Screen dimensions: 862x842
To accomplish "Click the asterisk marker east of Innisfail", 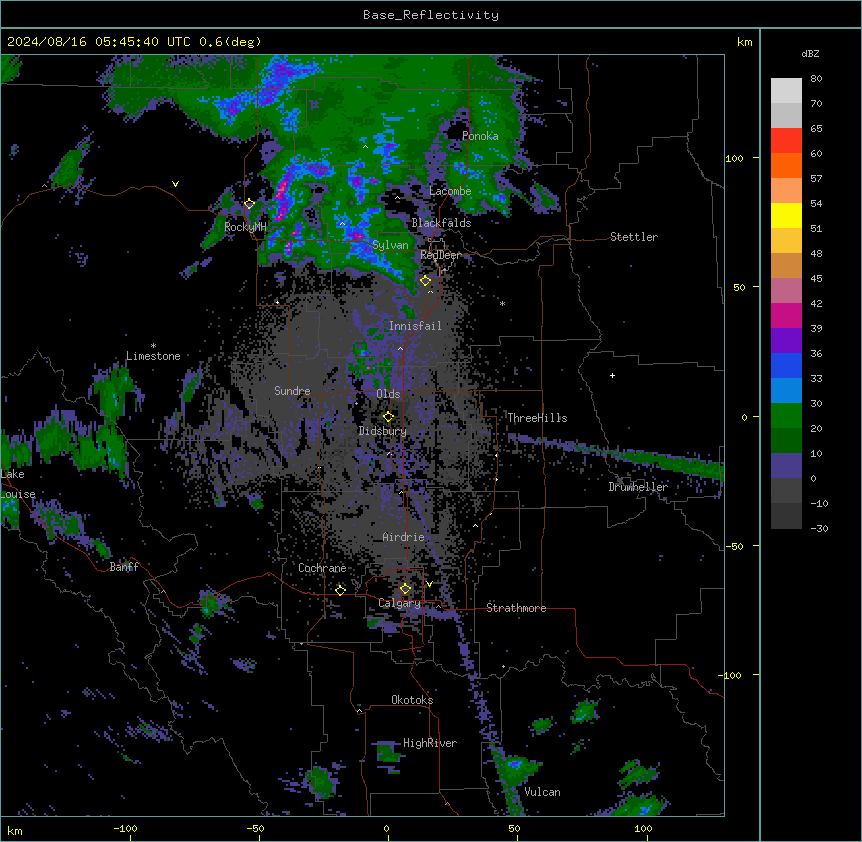I will [x=502, y=303].
